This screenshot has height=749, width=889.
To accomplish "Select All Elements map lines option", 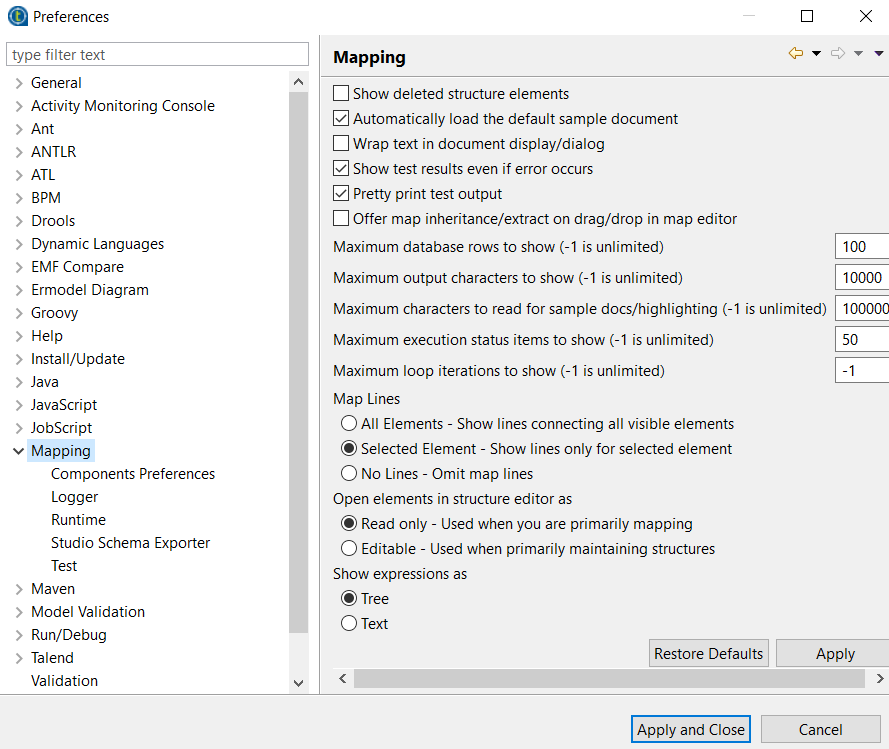I will pyautogui.click(x=349, y=424).
